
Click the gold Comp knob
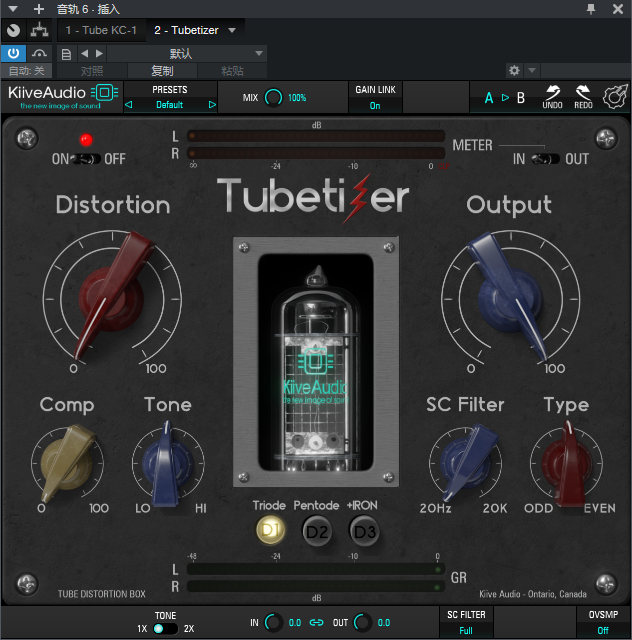[x=67, y=464]
